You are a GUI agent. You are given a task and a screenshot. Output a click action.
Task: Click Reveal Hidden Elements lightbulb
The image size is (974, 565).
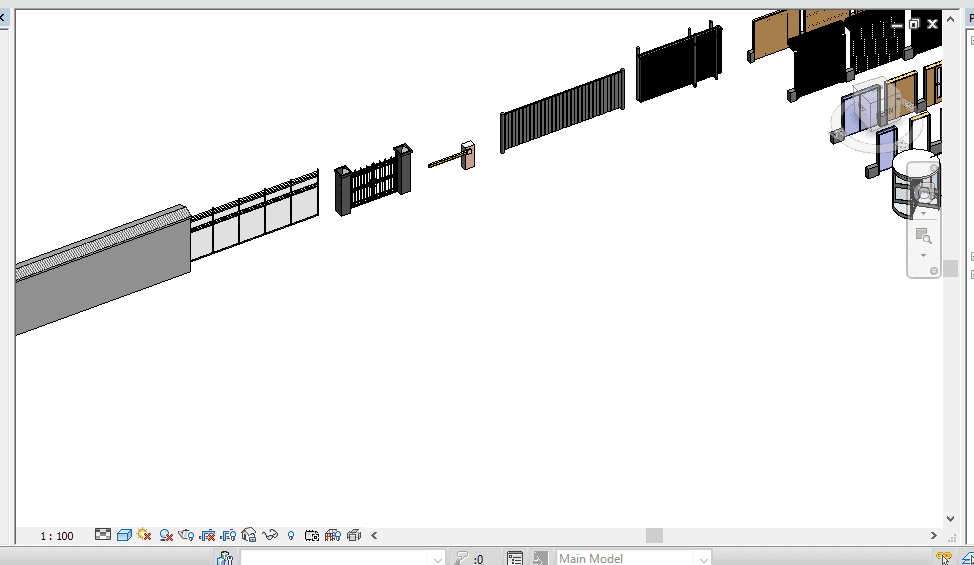(x=291, y=535)
